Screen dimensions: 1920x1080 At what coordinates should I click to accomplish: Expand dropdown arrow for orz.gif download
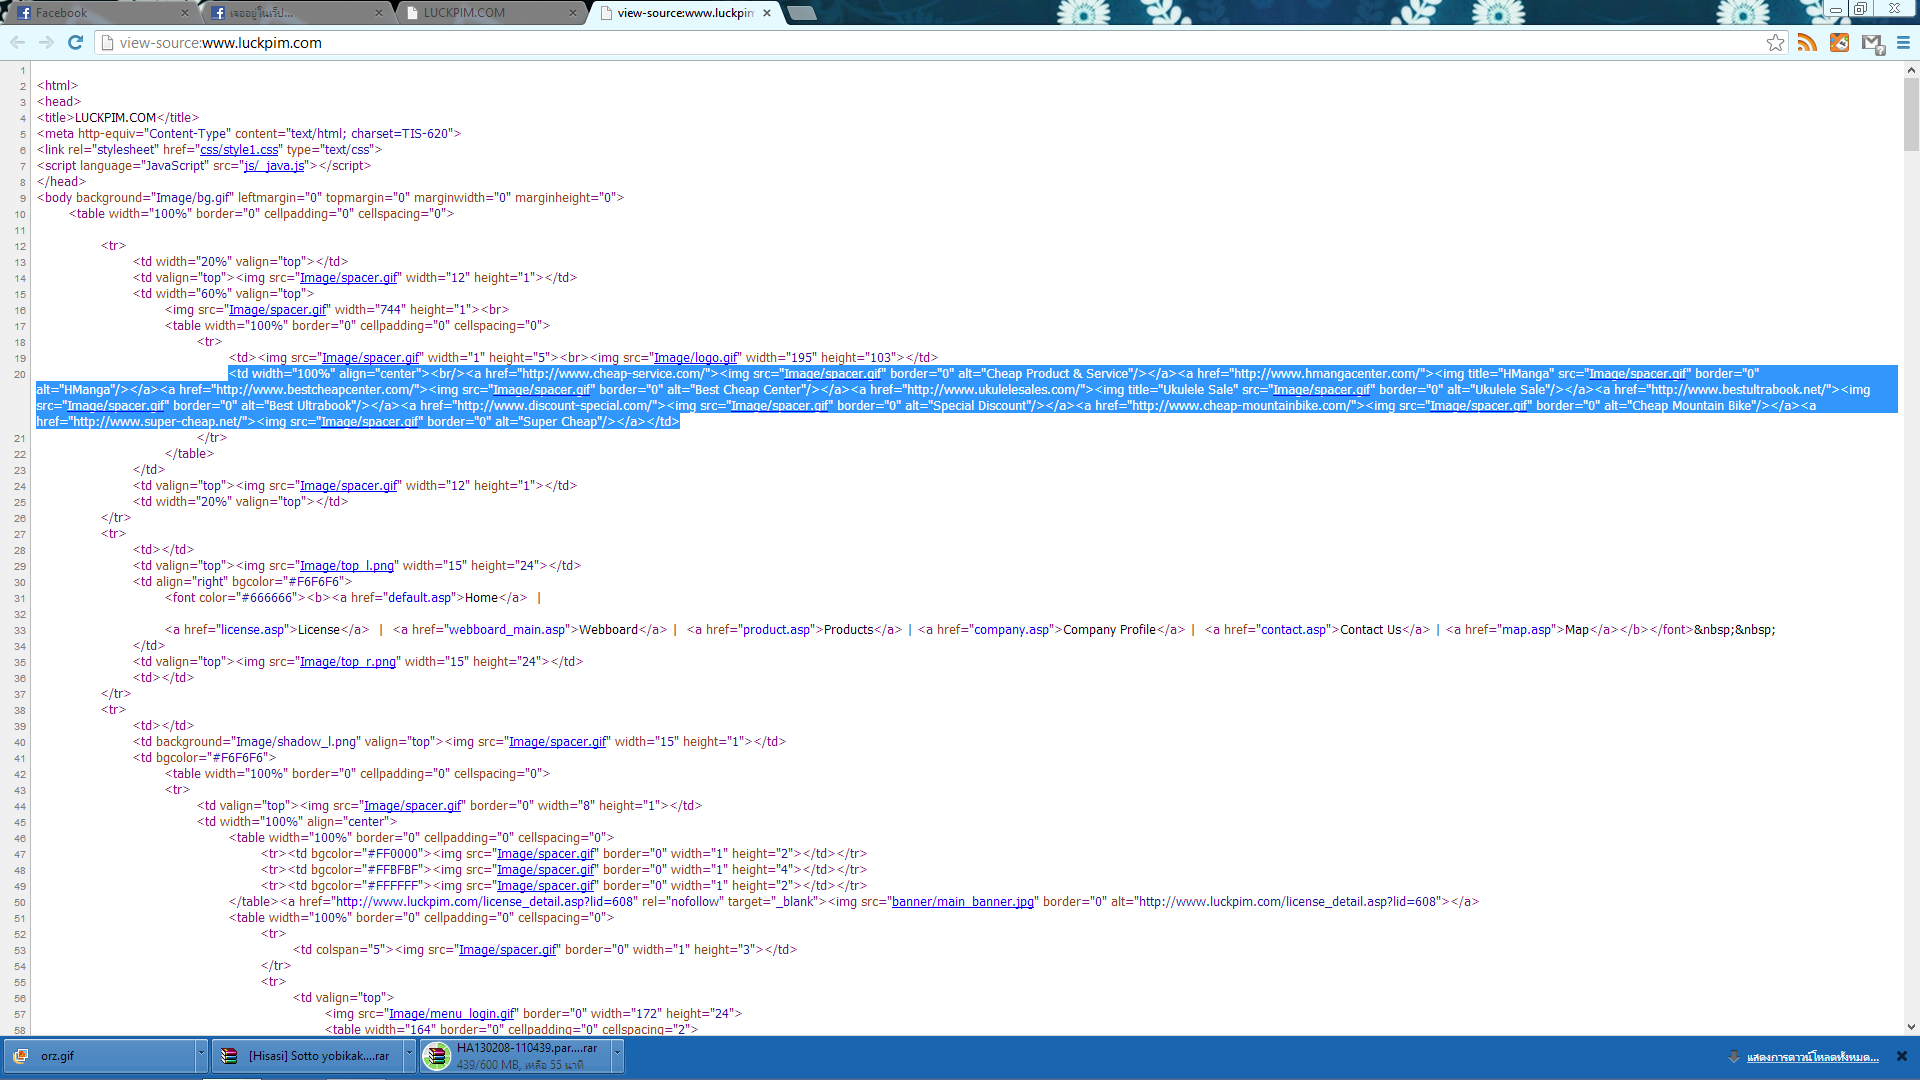[201, 1055]
